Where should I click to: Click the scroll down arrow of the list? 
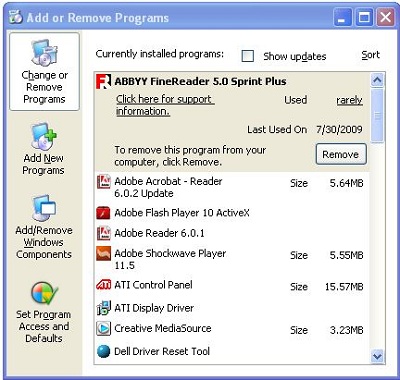[377, 356]
